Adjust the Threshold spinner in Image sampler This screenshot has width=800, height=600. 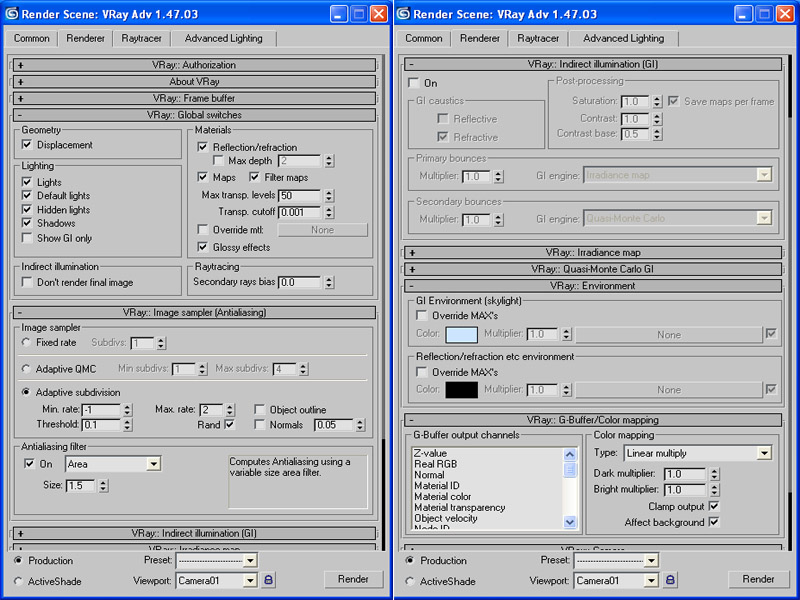[128, 424]
